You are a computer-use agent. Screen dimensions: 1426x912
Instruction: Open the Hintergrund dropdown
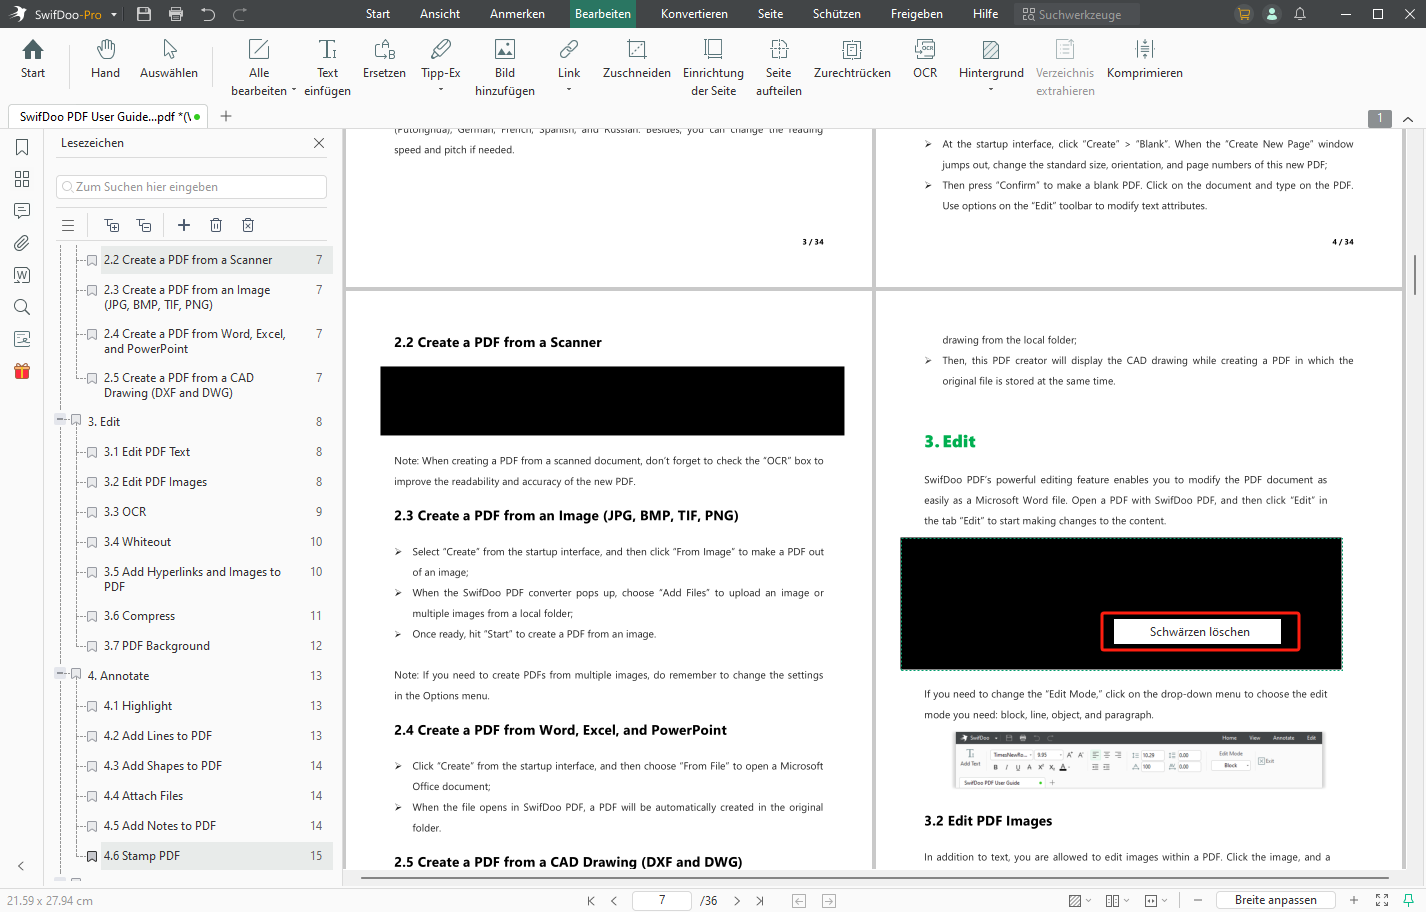(x=991, y=90)
